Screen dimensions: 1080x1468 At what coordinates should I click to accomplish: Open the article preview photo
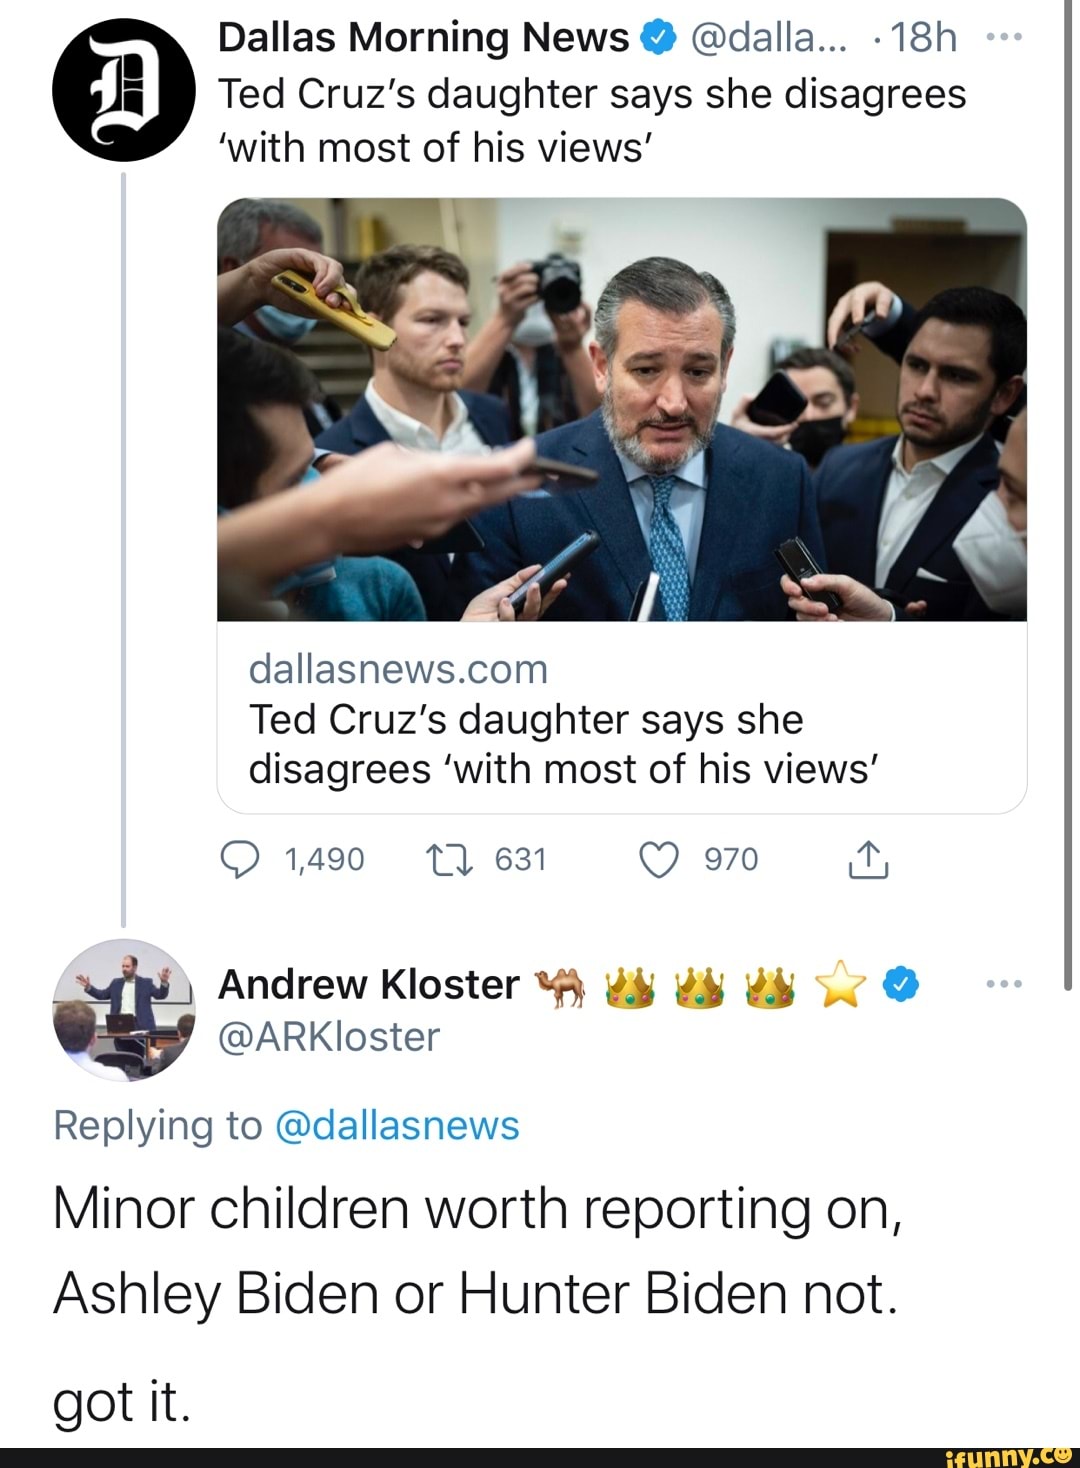click(621, 409)
